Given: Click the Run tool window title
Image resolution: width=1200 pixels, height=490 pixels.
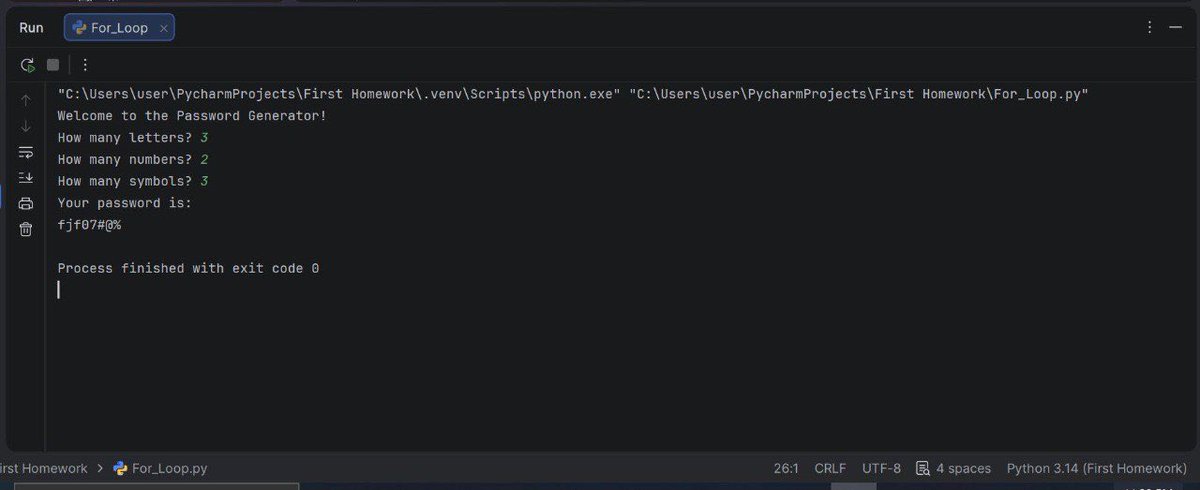Looking at the screenshot, I should tap(31, 28).
